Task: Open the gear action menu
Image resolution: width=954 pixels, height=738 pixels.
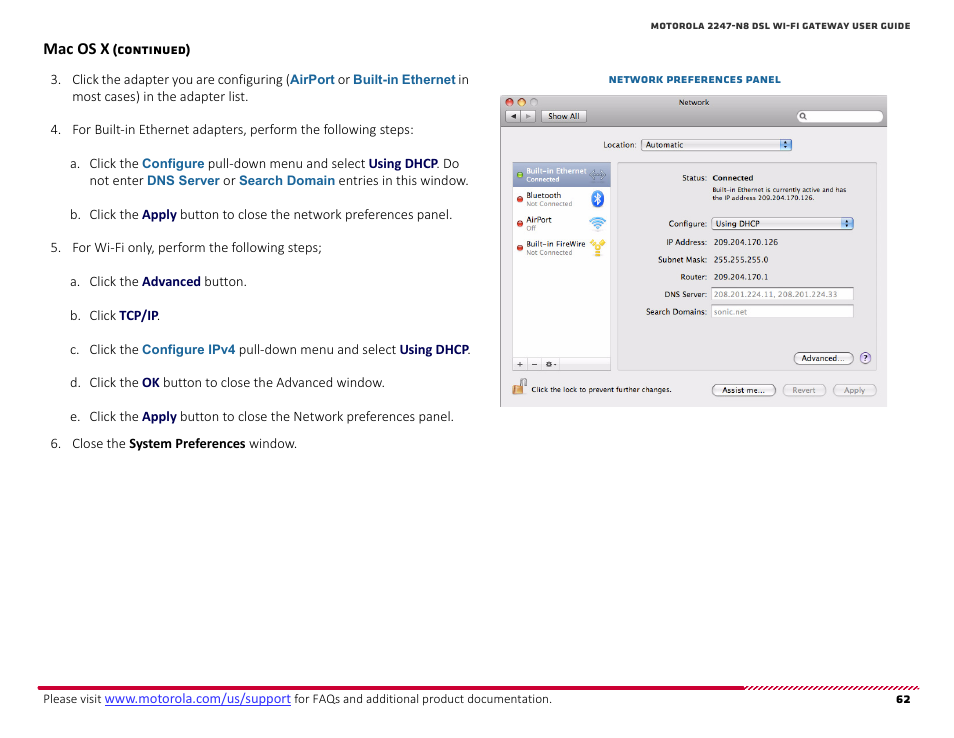Action: 551,364
